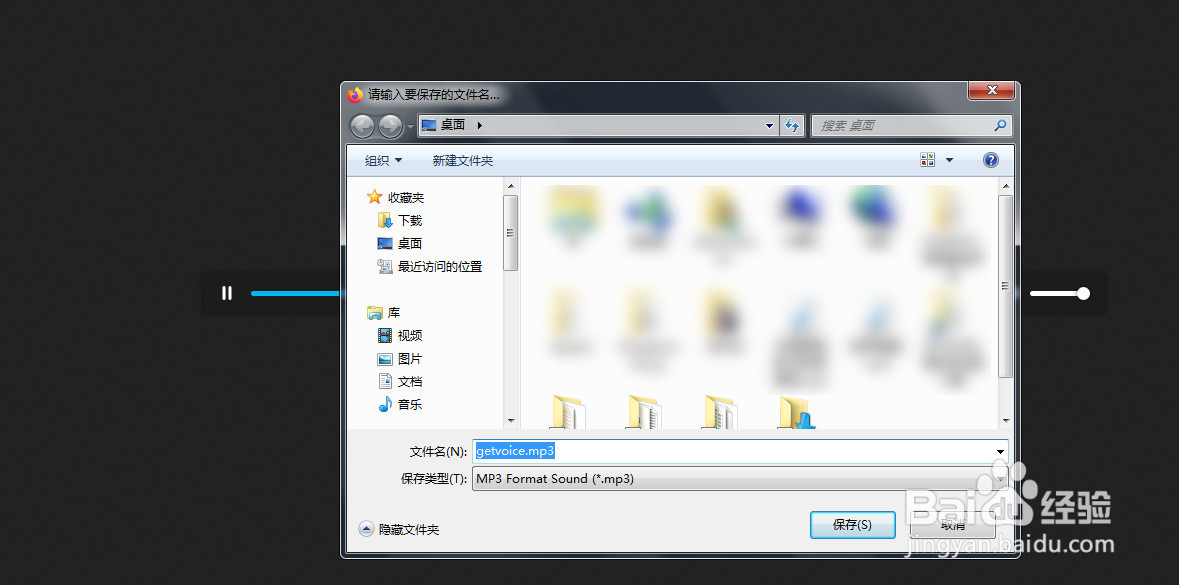Open the 文件名 dropdown arrow
This screenshot has height=585, width=1179.
pos(1001,452)
